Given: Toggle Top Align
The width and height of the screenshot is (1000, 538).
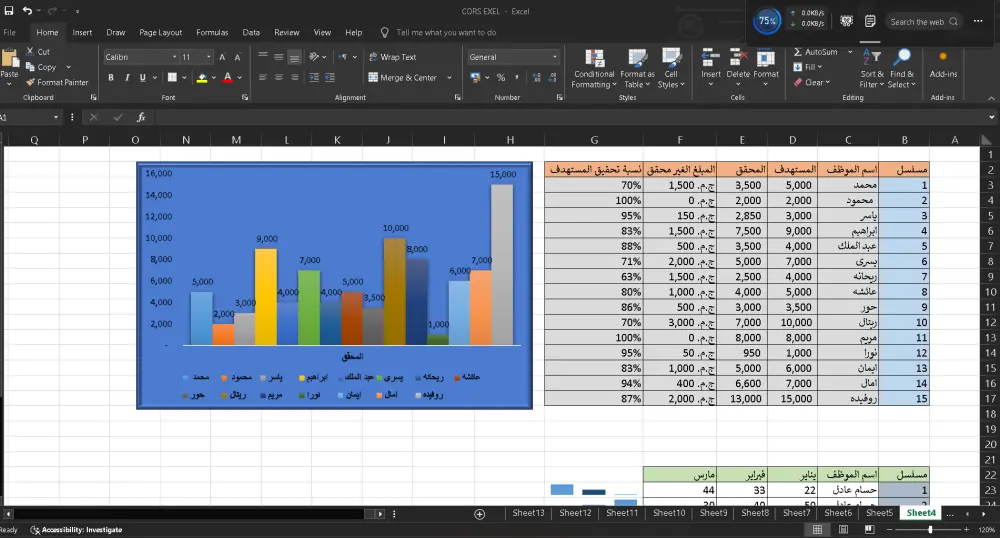Looking at the screenshot, I should [x=263, y=57].
